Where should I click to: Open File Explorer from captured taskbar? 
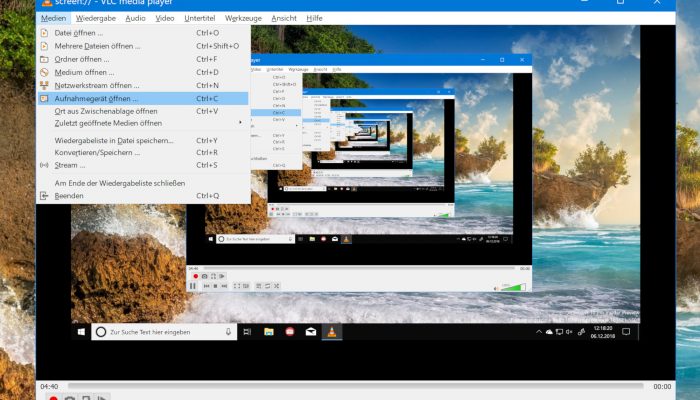[269, 332]
